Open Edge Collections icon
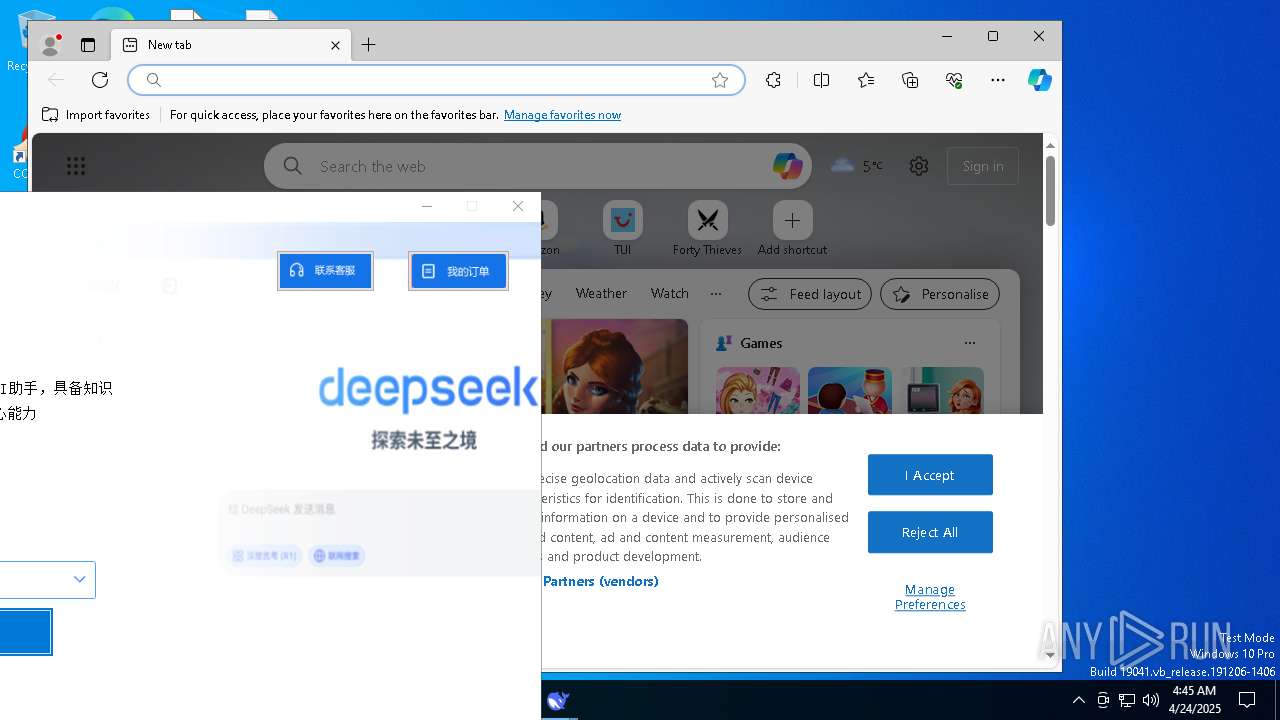1280x720 pixels. [910, 80]
